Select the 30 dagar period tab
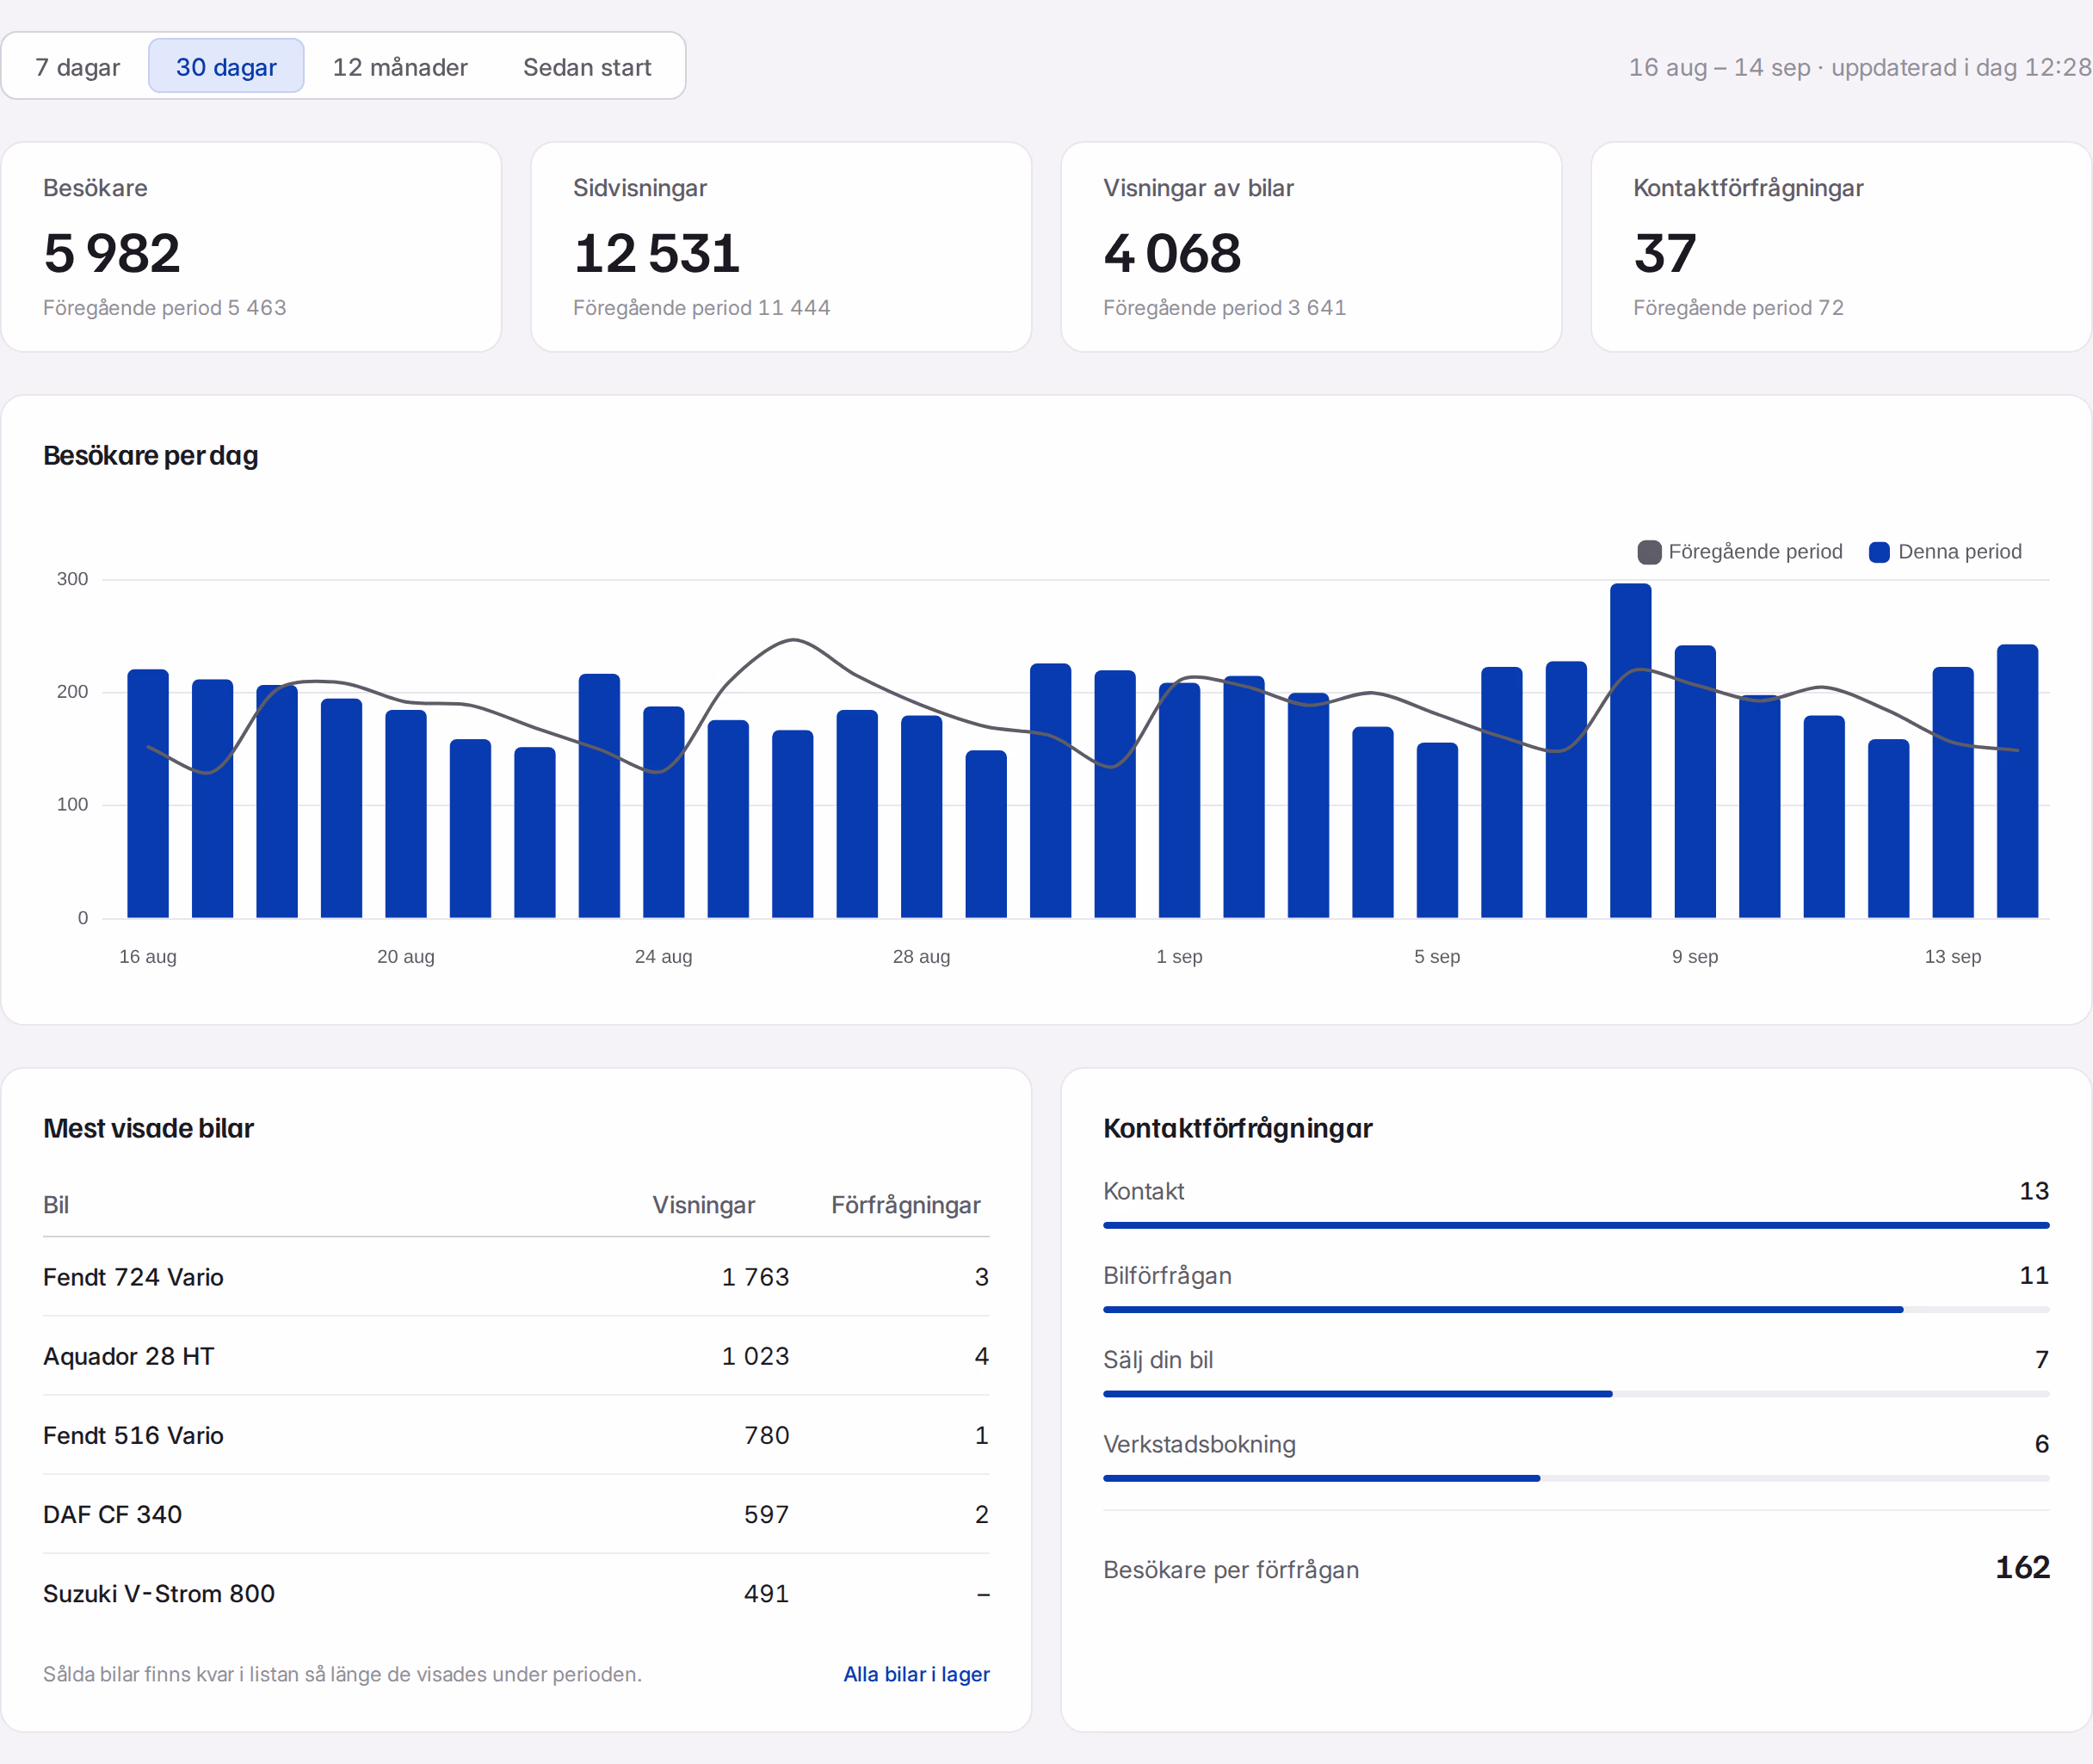The image size is (2093, 1764). (226, 67)
